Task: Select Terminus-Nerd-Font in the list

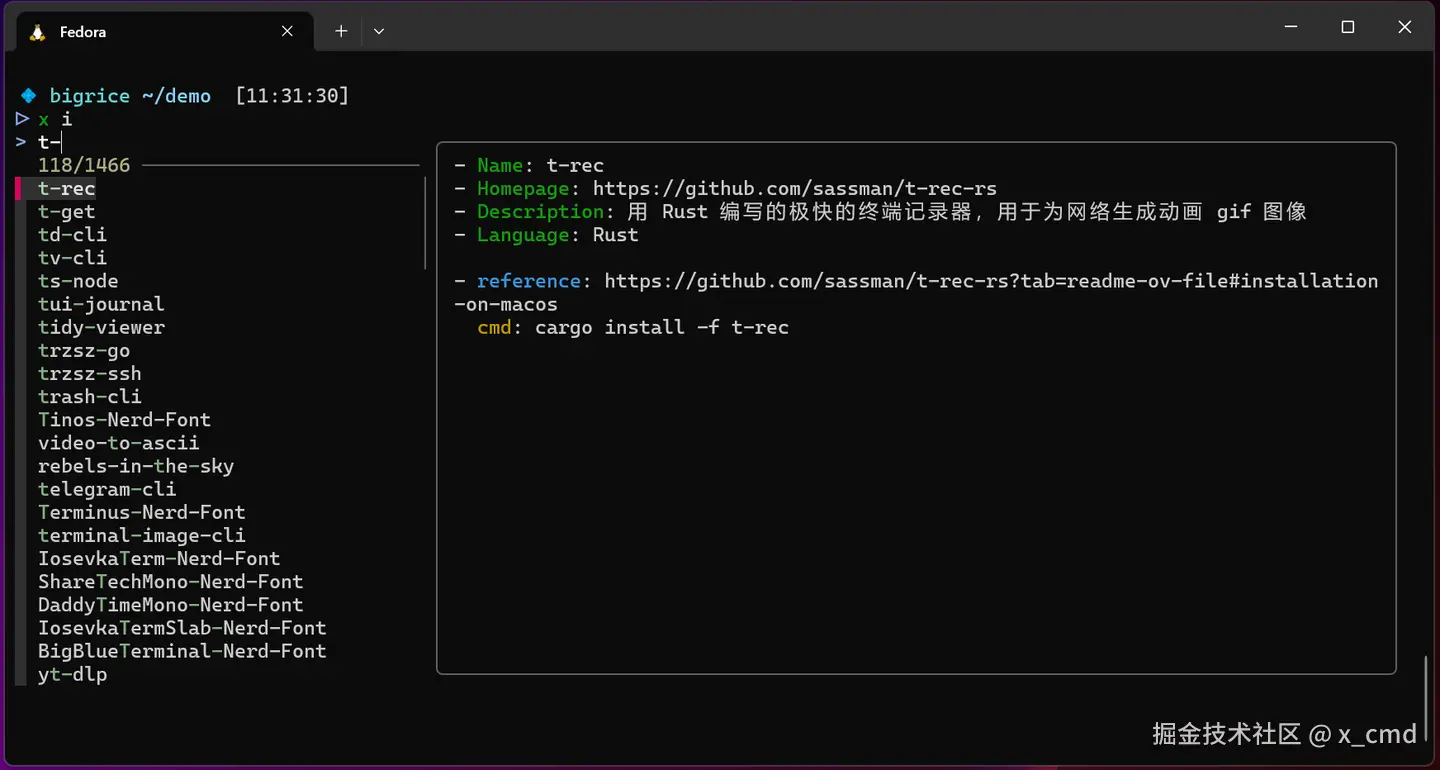Action: [x=142, y=512]
